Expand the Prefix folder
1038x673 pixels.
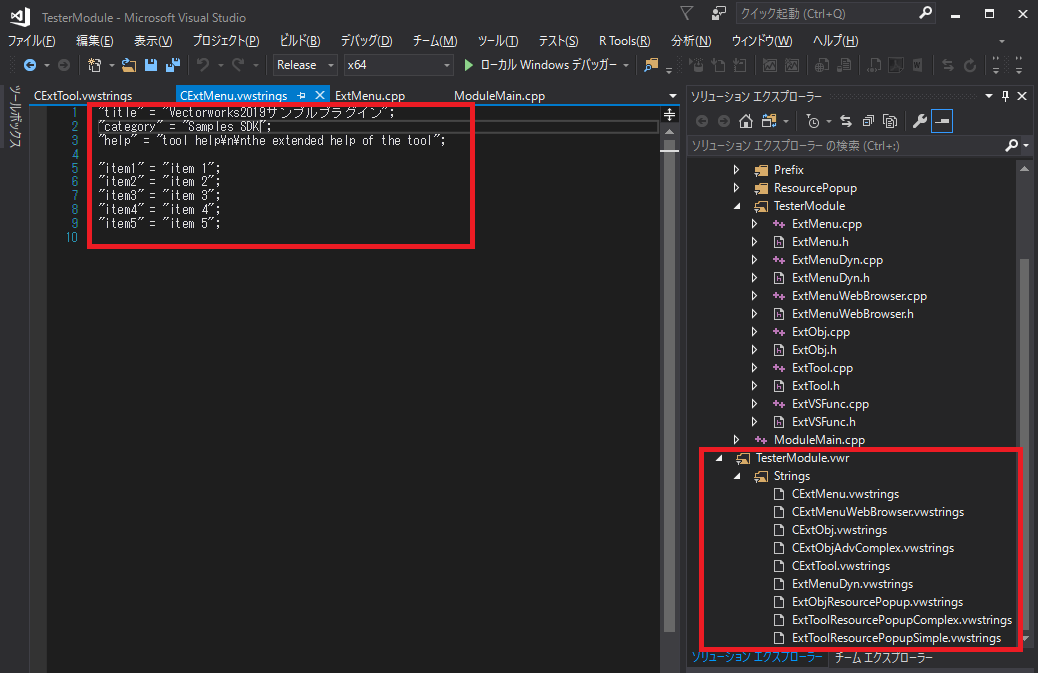(x=737, y=170)
